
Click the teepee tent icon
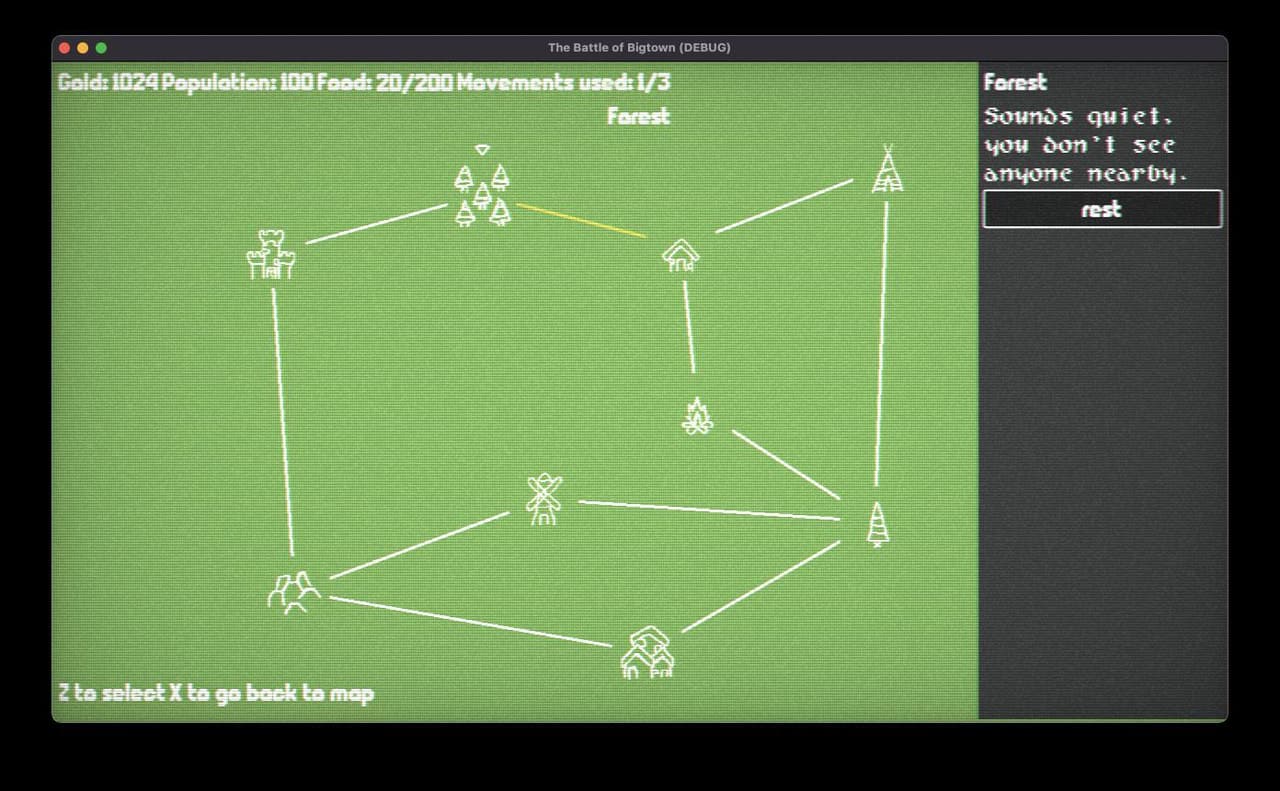tap(887, 168)
